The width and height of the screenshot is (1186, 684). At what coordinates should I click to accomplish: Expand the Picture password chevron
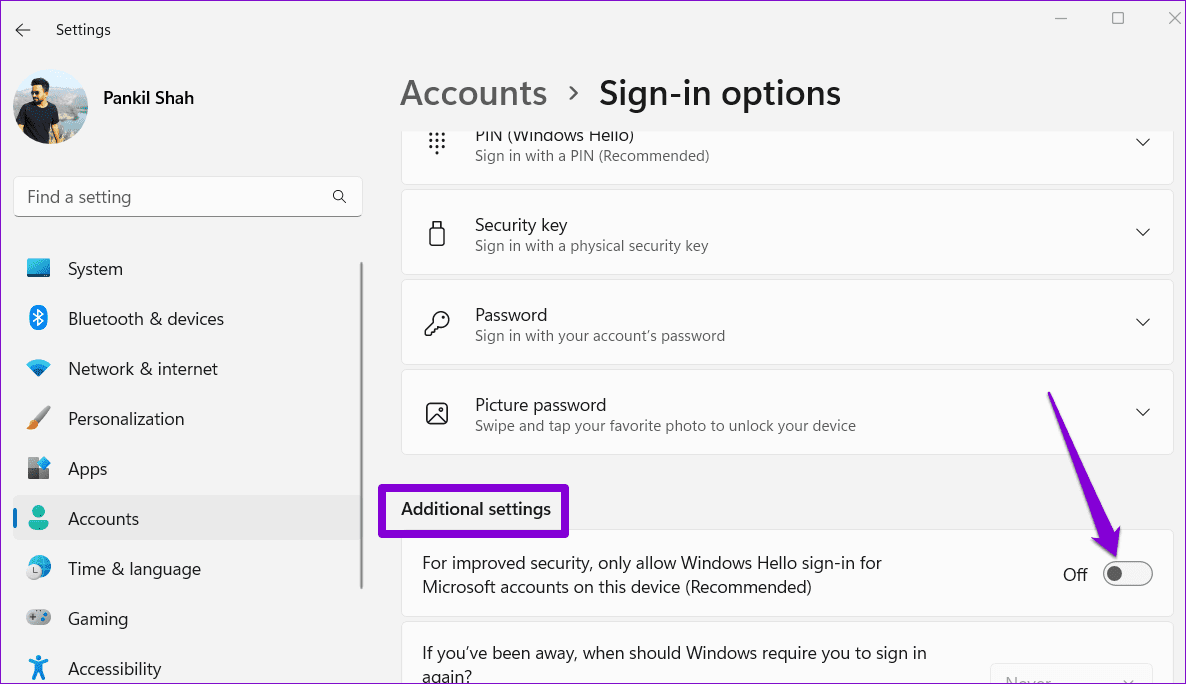(x=1143, y=412)
